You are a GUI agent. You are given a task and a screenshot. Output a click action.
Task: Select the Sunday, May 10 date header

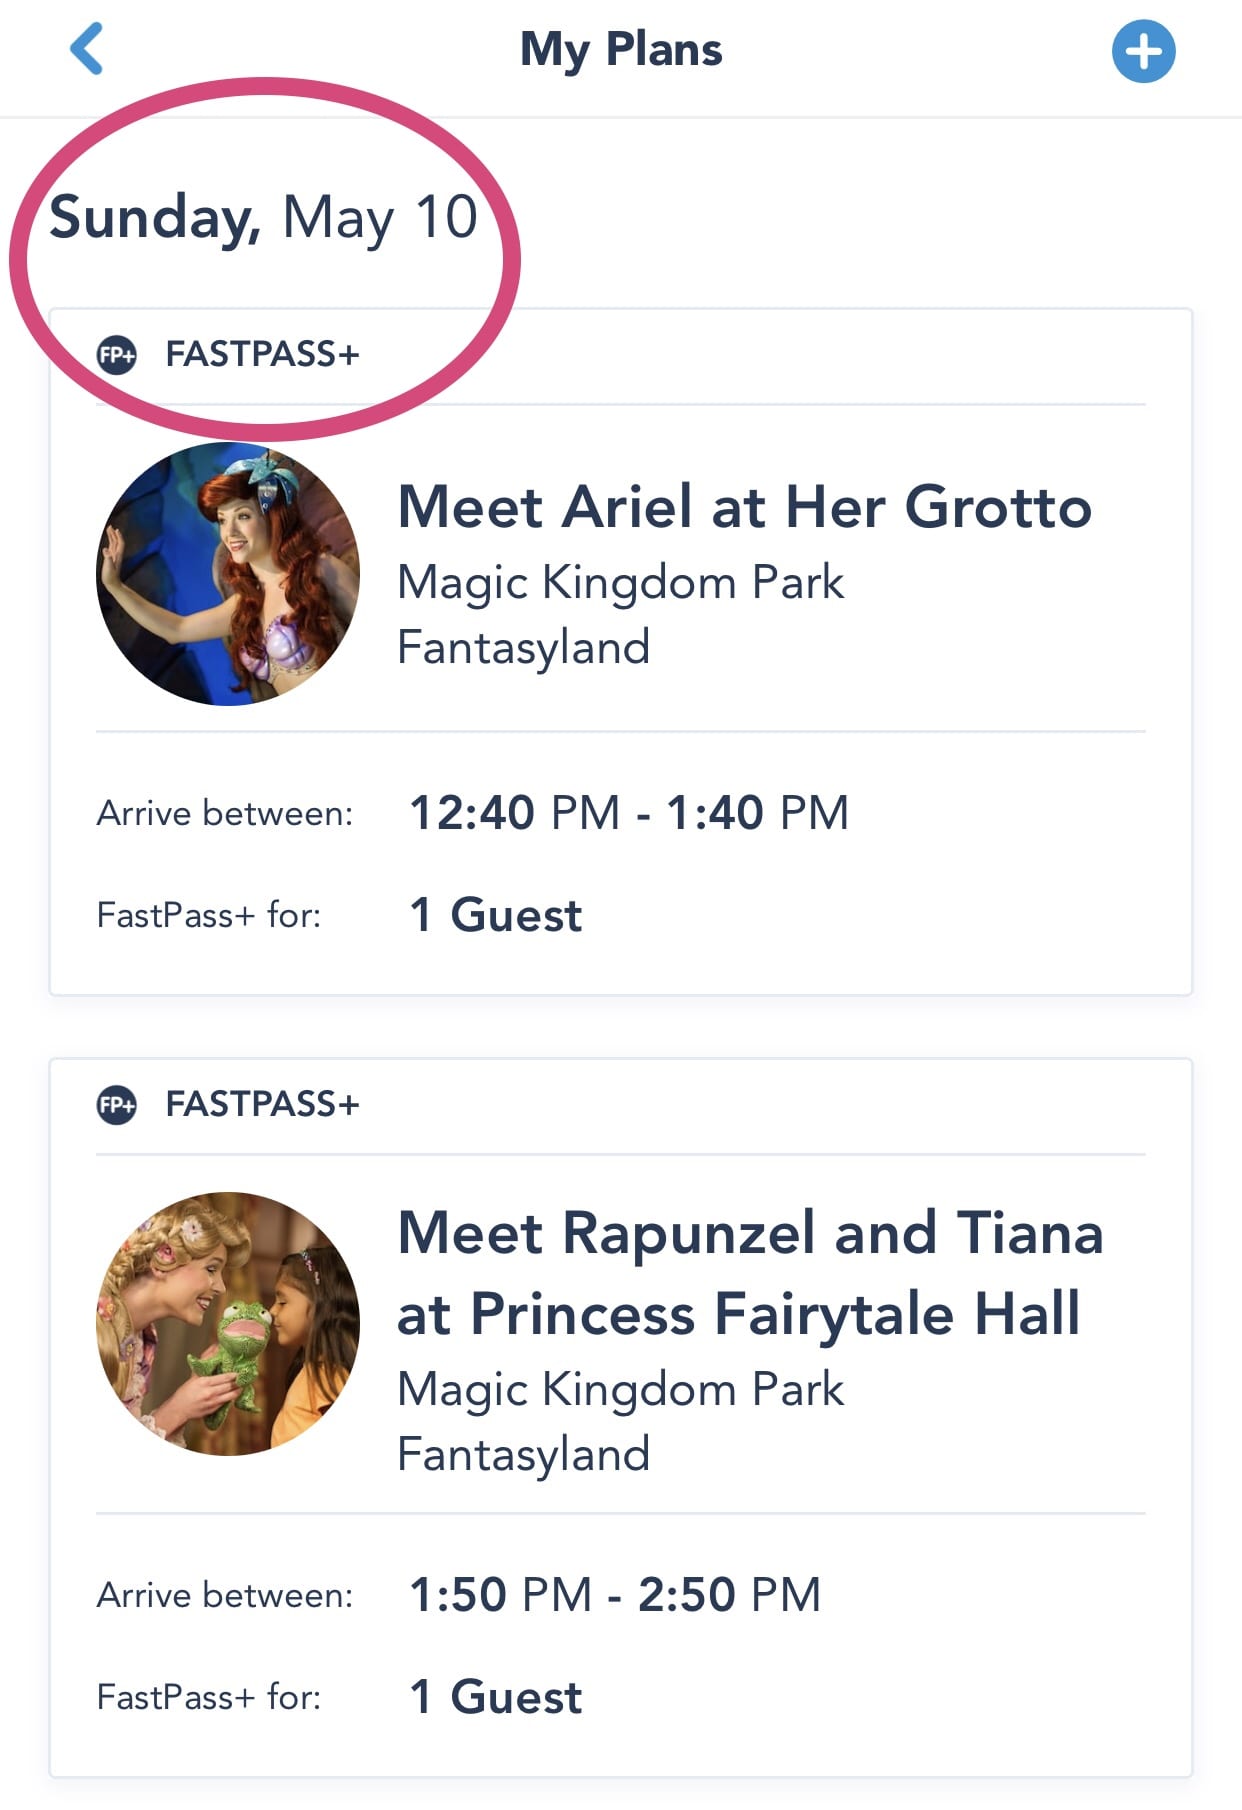point(264,218)
